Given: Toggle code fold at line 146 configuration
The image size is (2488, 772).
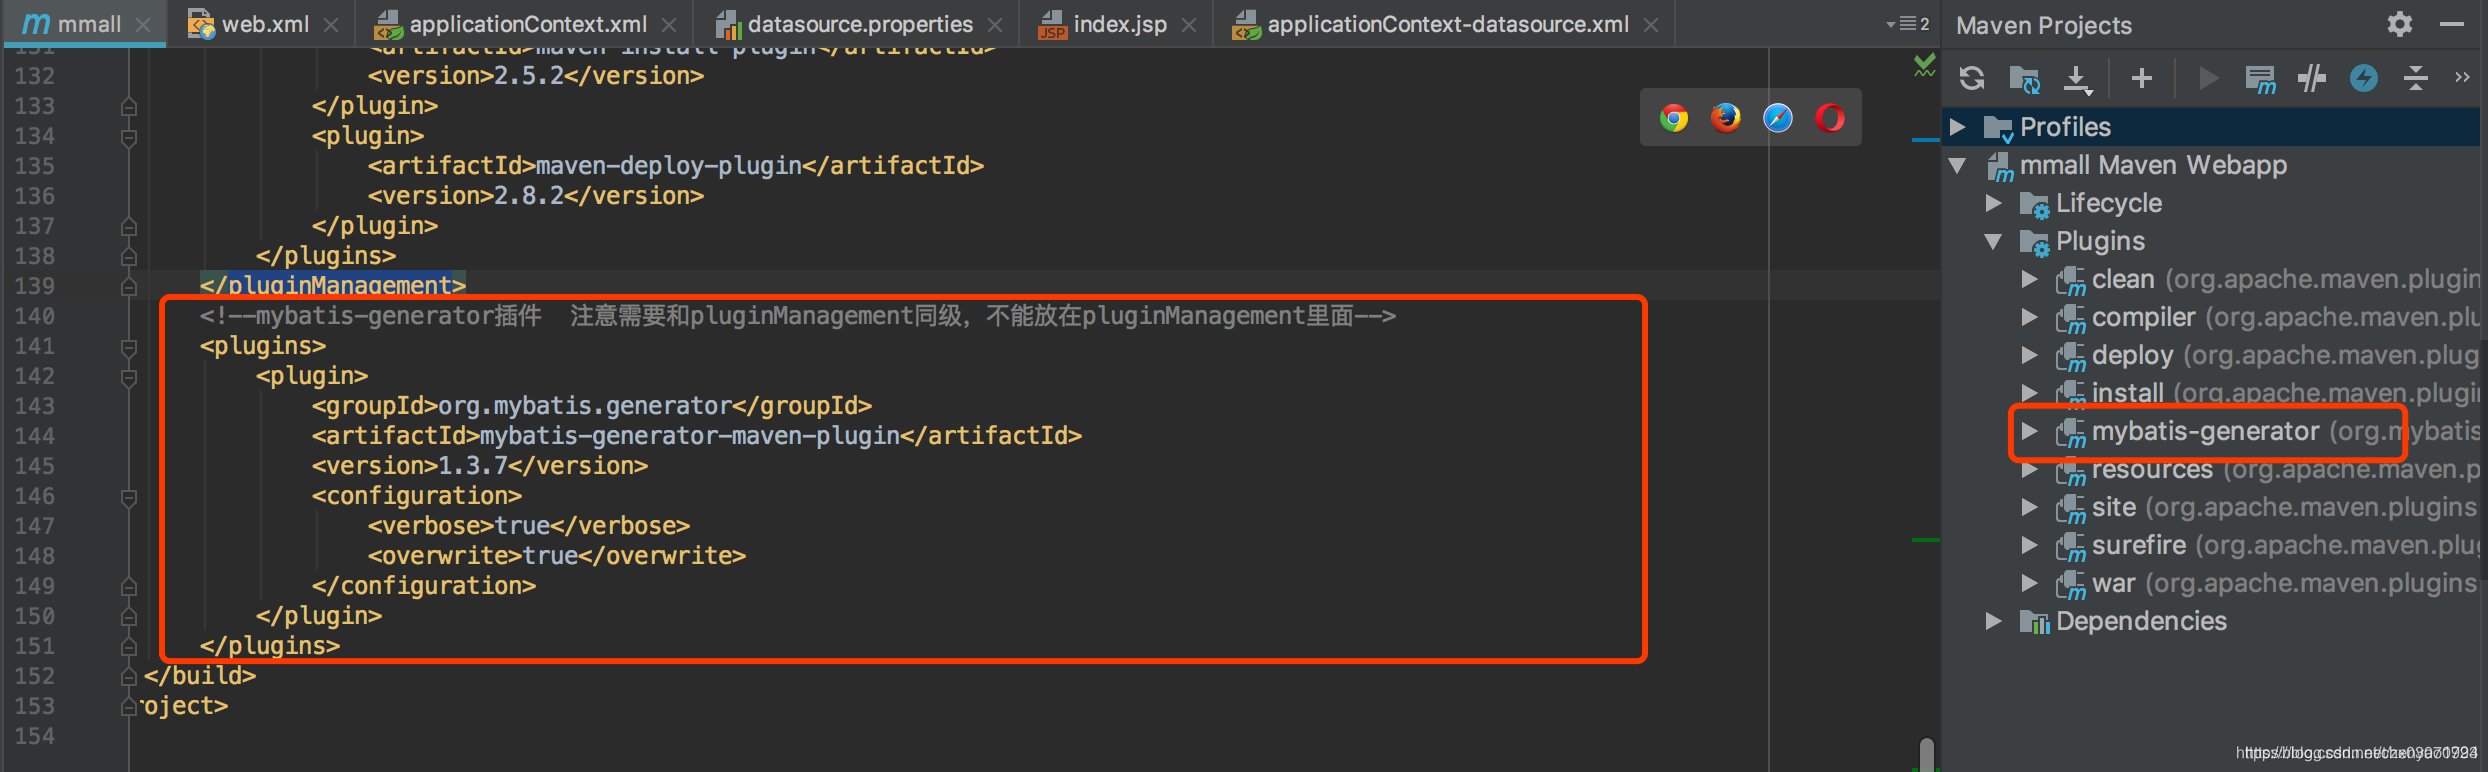Looking at the screenshot, I should point(129,497).
